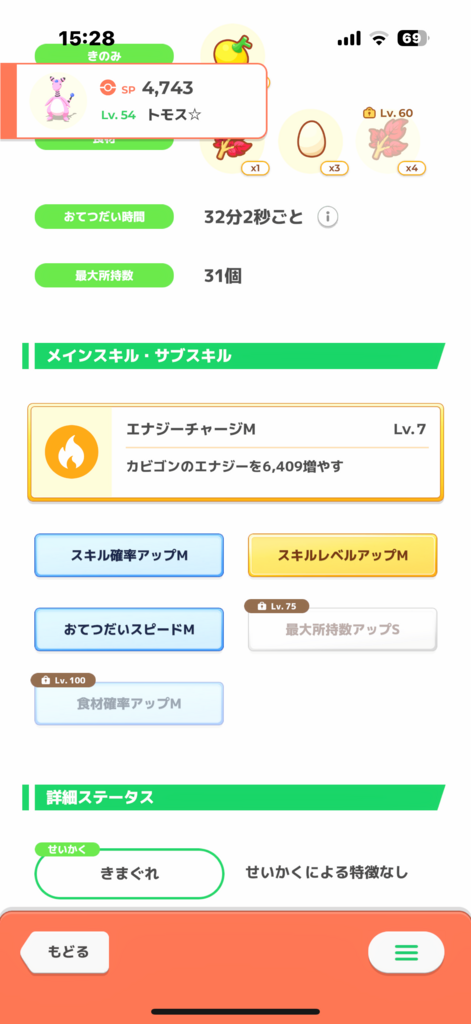The width and height of the screenshot is (471, 1024).
Task: Tap the きまぐれ nature box
Action: pos(129,873)
